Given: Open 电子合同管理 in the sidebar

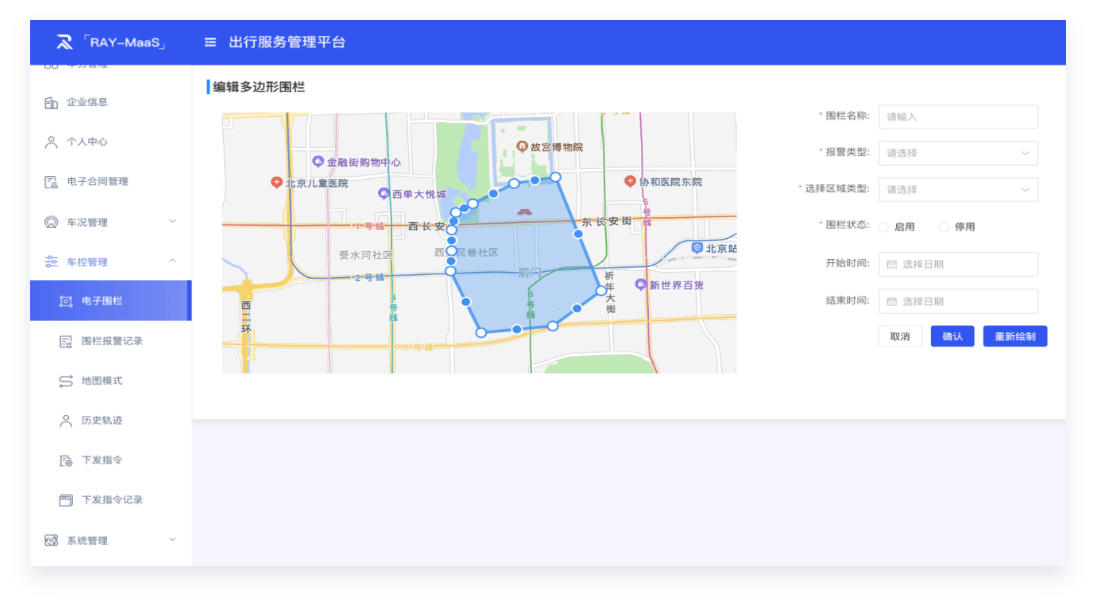Looking at the screenshot, I should point(97,182).
